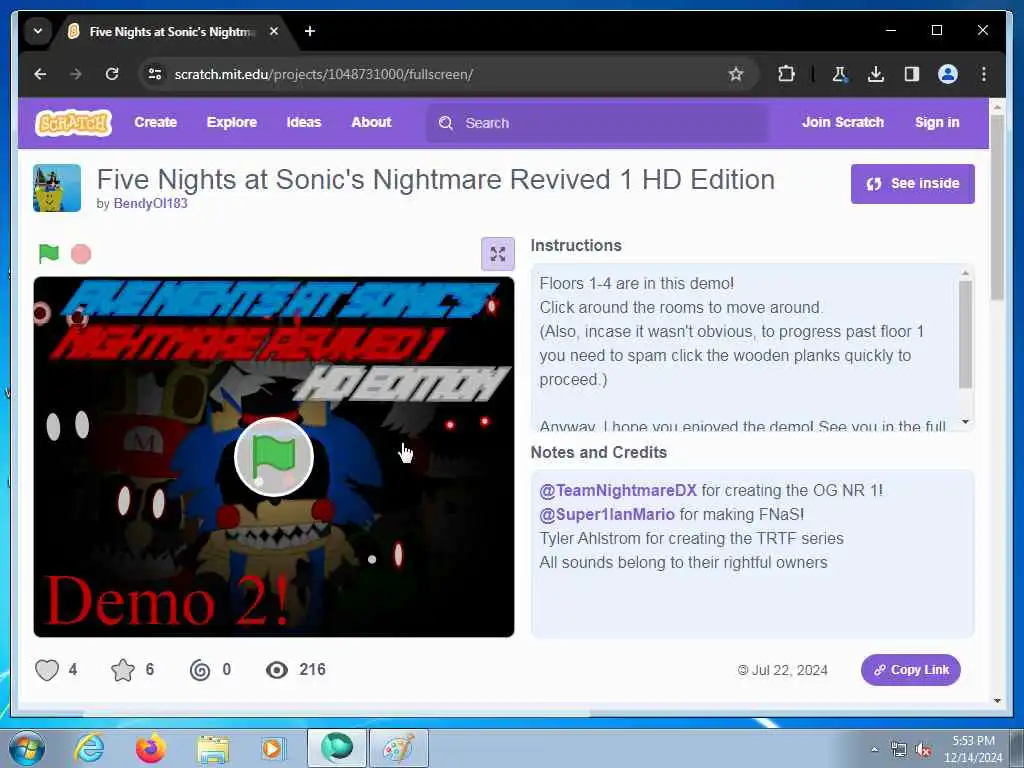
Task: Click the Instructions box scroll-up arrow
Action: tap(965, 272)
